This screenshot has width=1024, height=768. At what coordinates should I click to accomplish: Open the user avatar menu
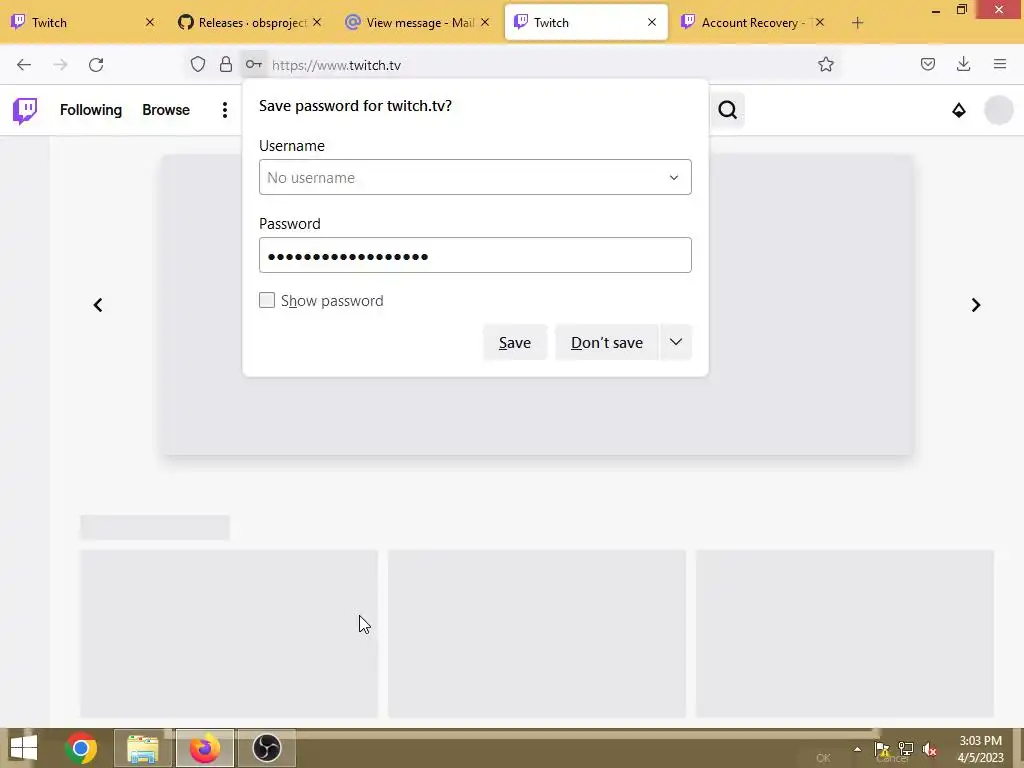(999, 110)
